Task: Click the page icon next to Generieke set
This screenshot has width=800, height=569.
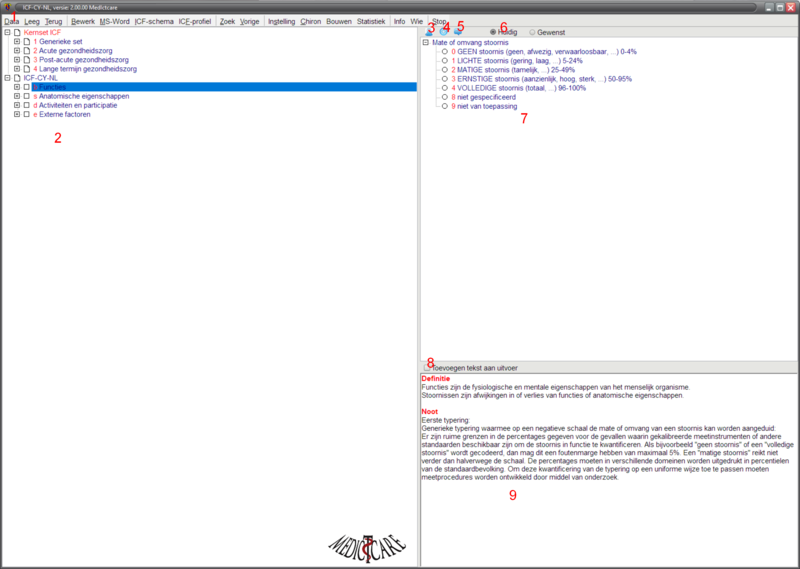Action: pyautogui.click(x=27, y=42)
